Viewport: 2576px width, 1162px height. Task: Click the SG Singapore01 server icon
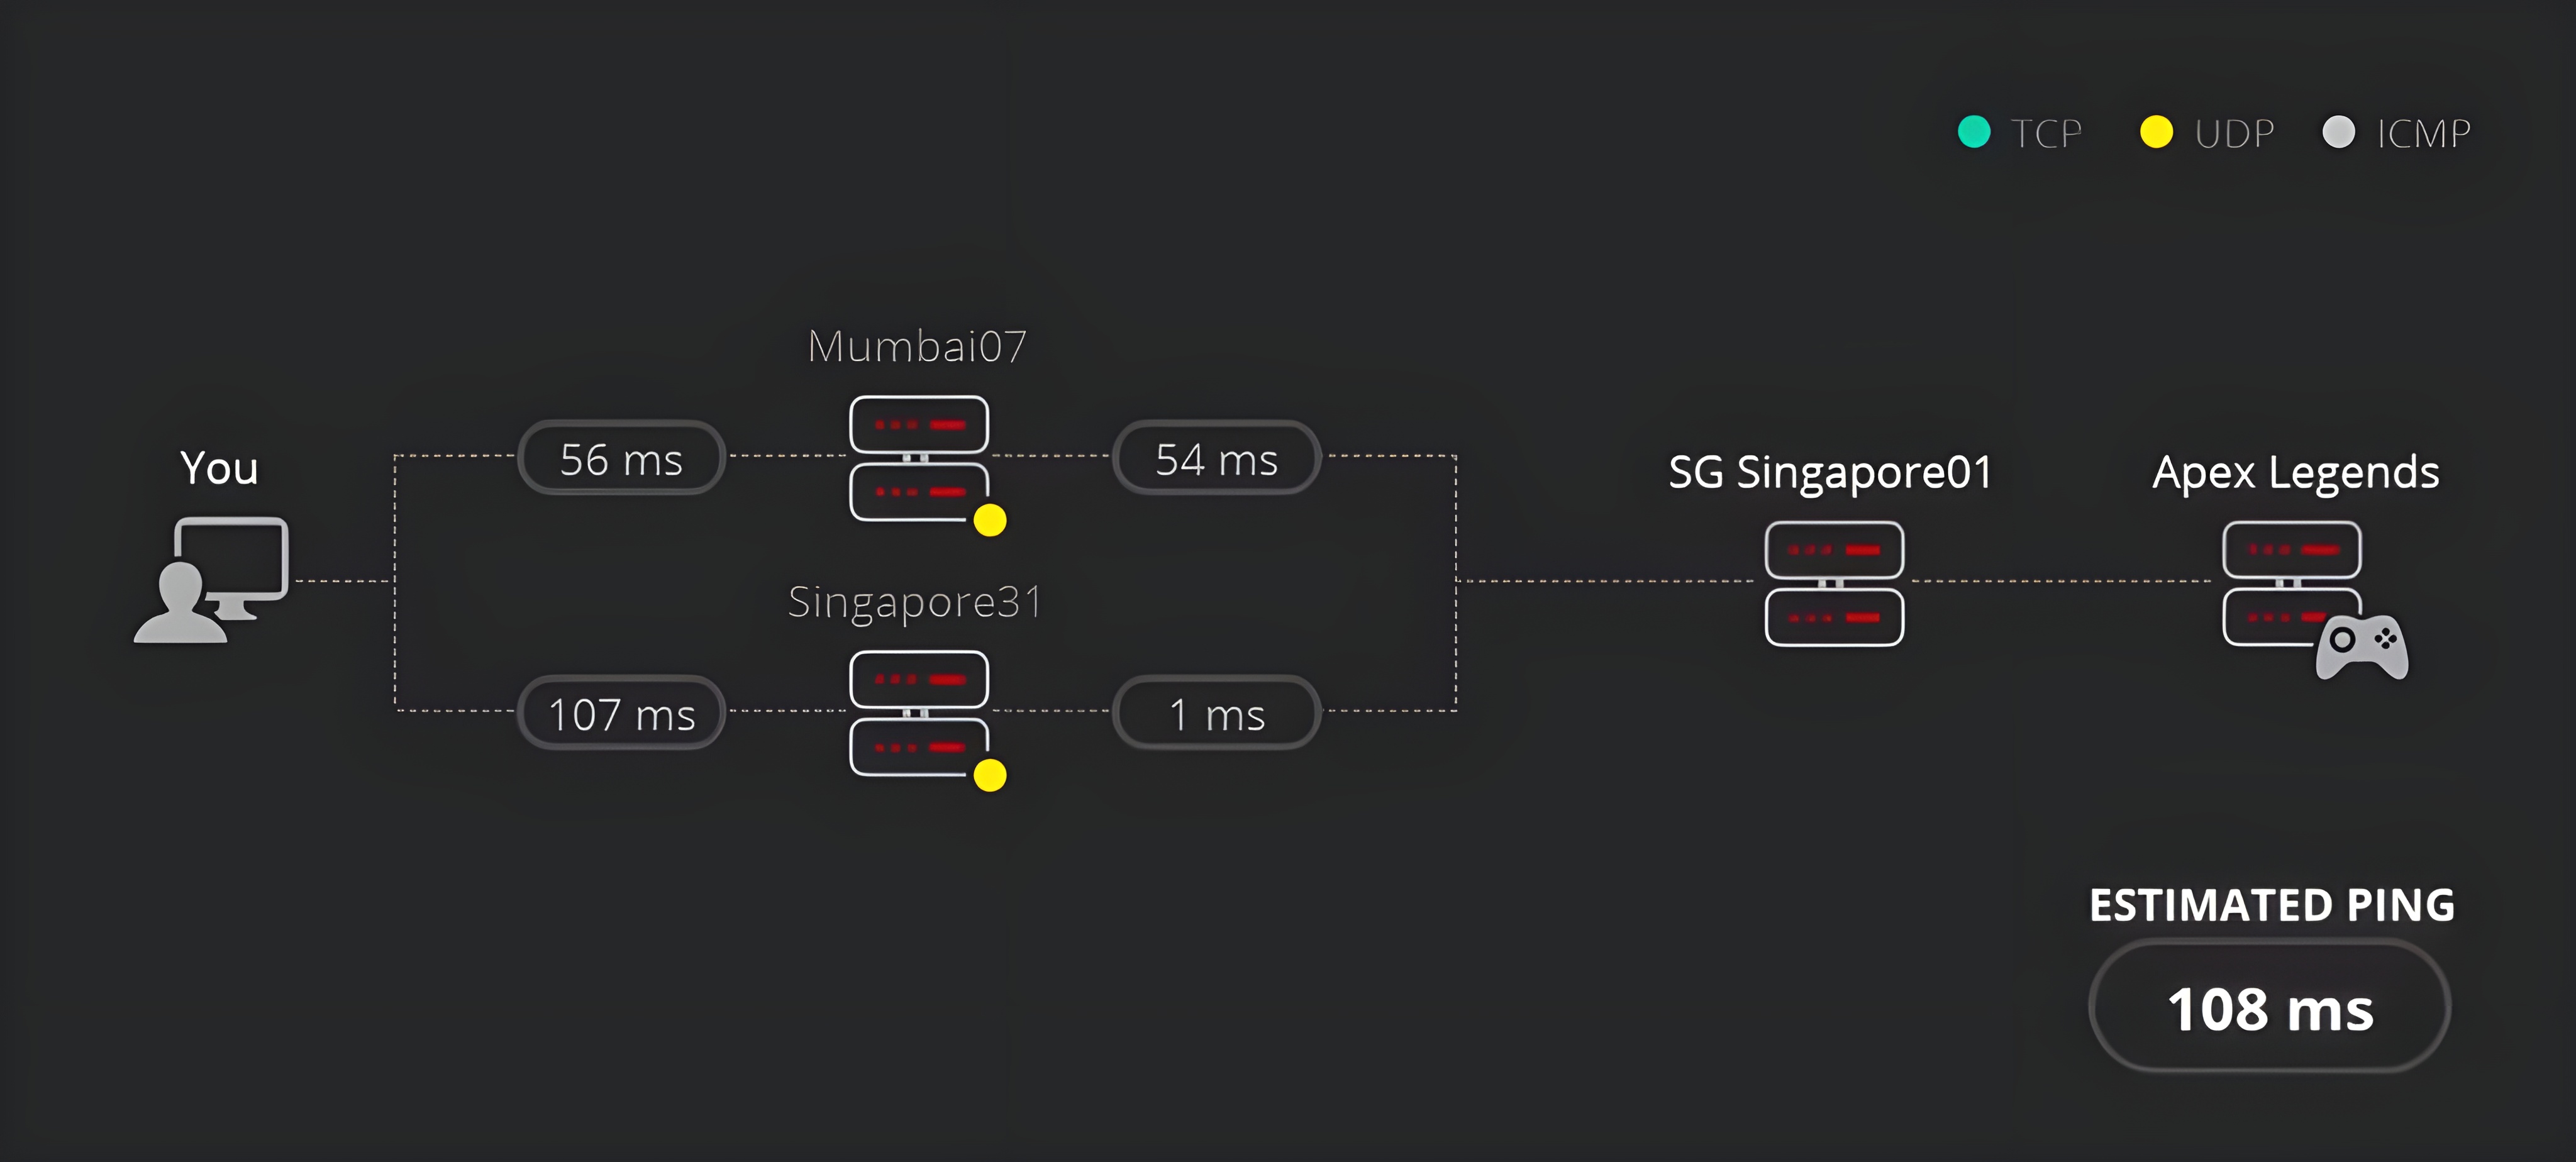pyautogui.click(x=1834, y=584)
